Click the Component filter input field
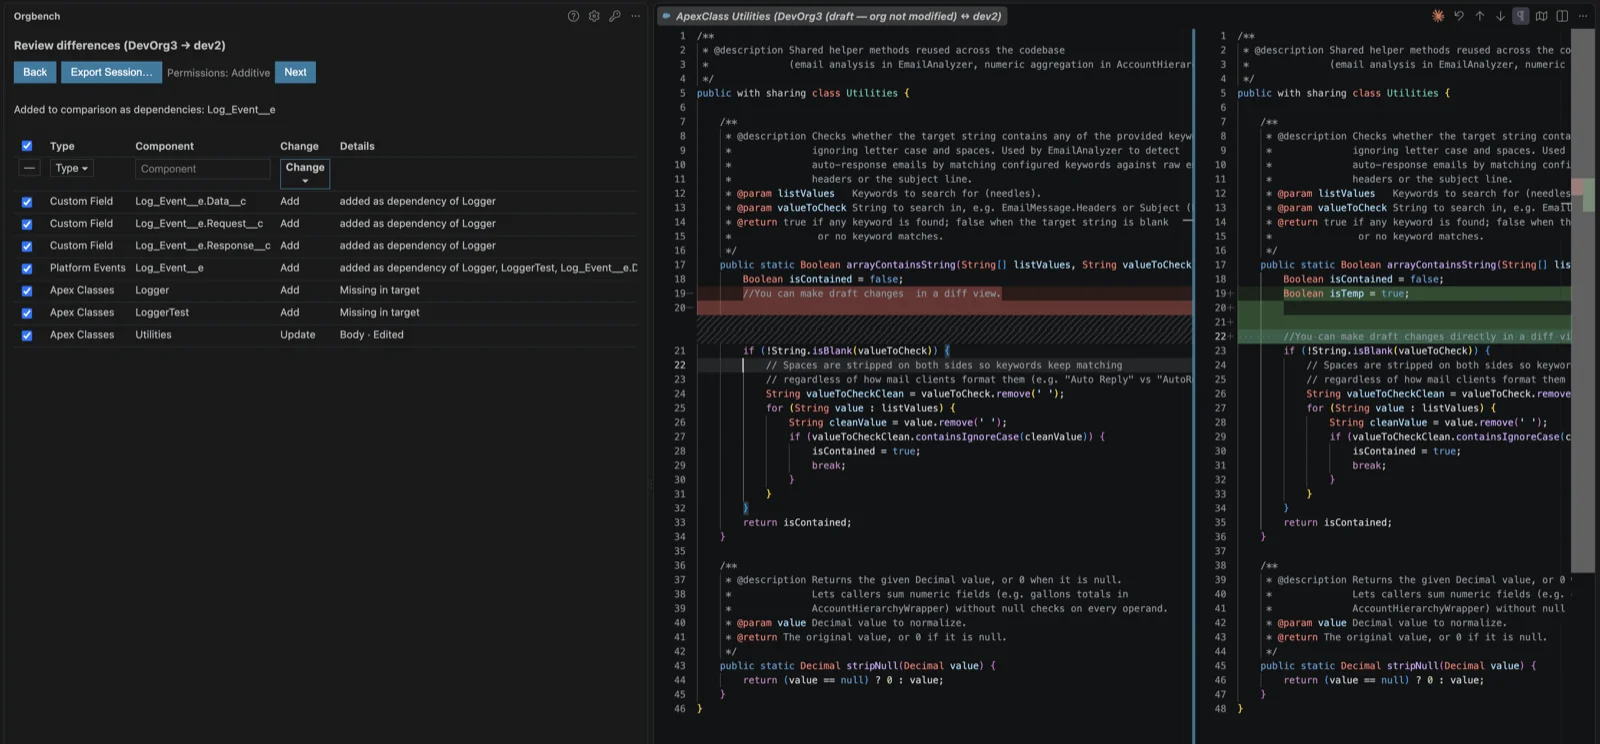 coord(203,169)
